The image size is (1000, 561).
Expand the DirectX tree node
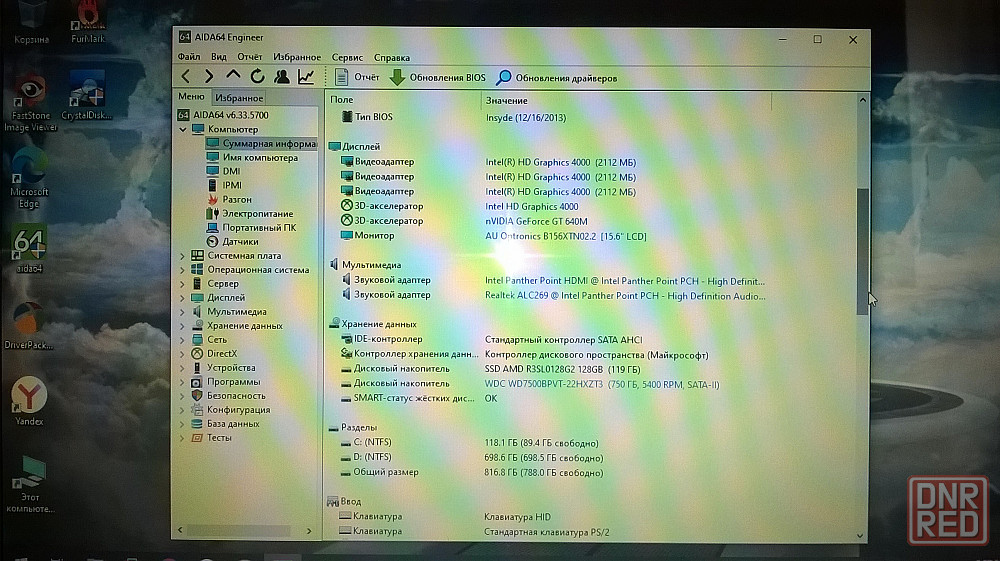pyautogui.click(x=182, y=354)
